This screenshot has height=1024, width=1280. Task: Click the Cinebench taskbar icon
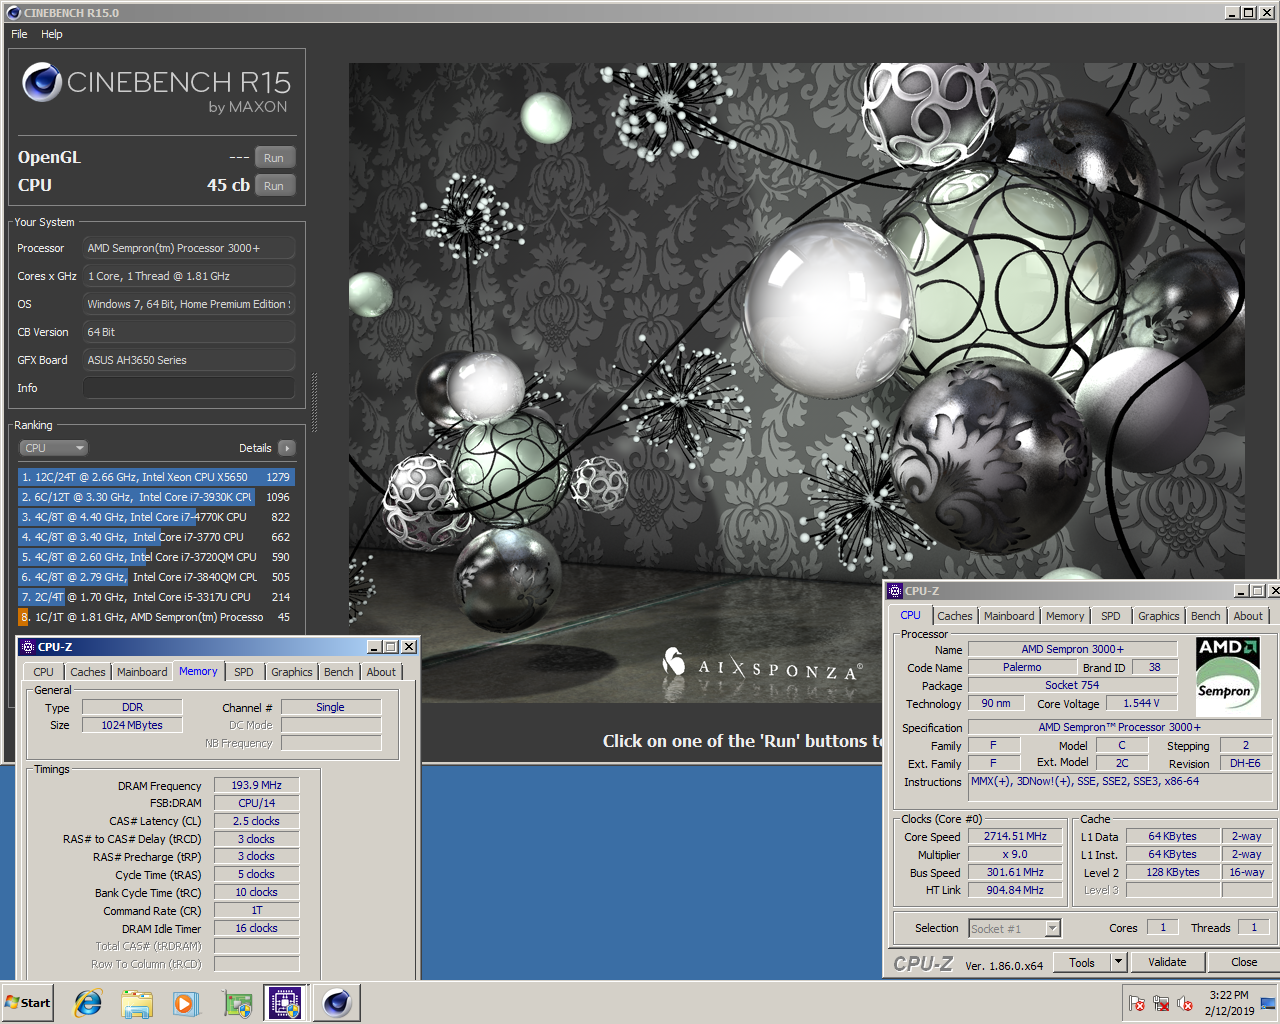[x=337, y=1003]
